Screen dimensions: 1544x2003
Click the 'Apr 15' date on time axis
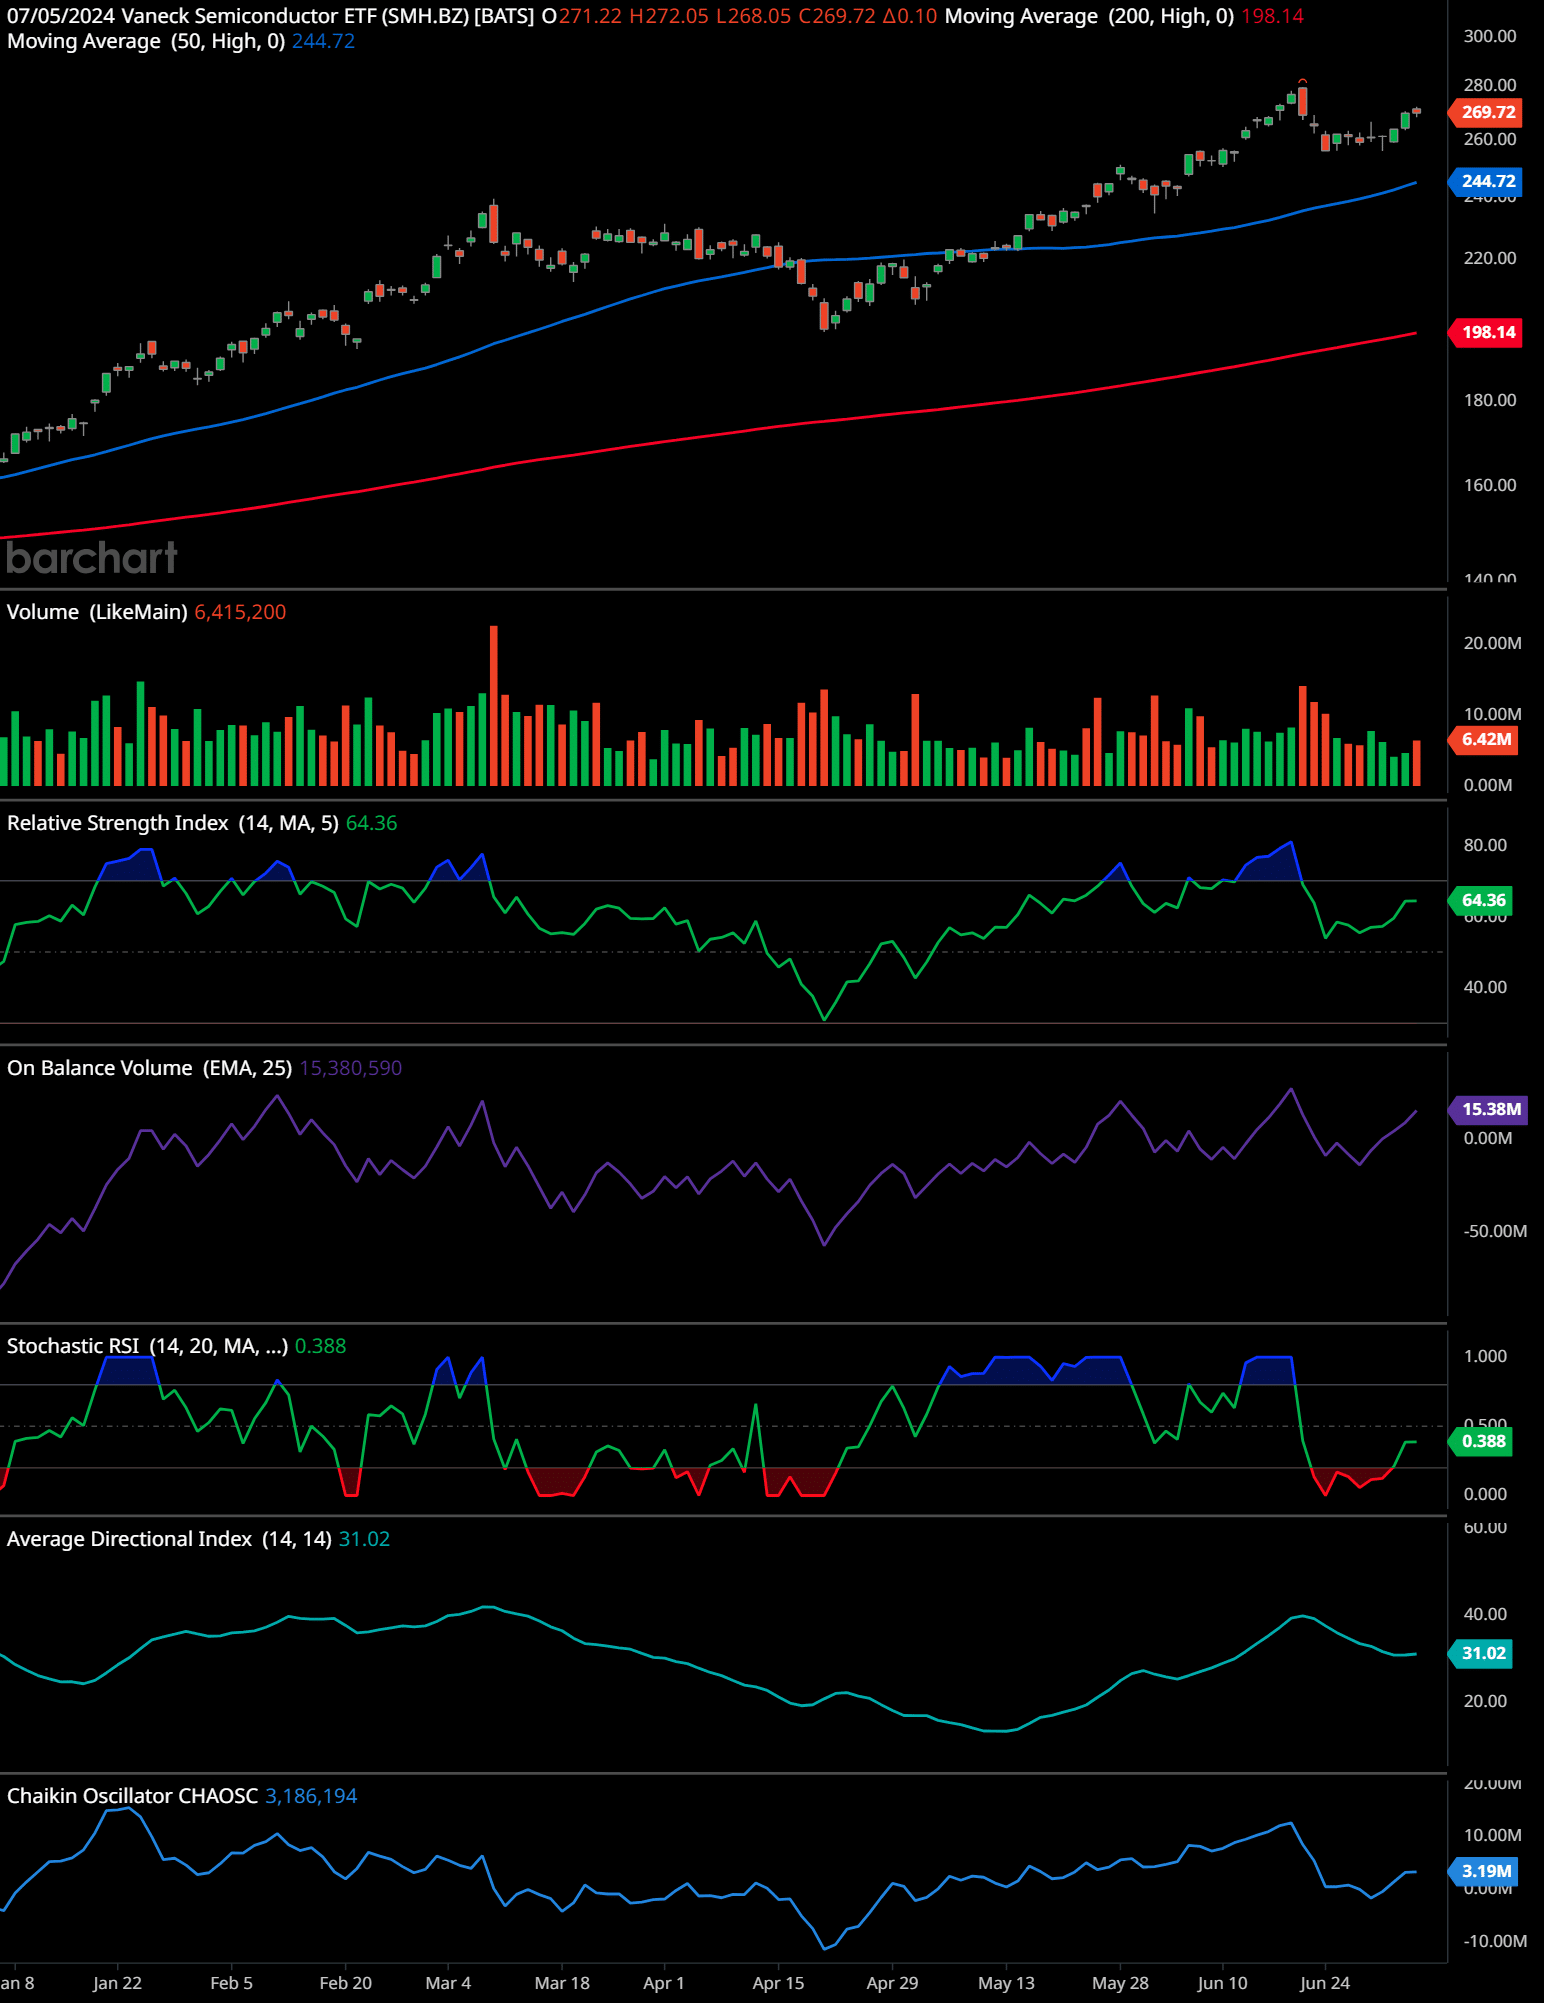tap(778, 1983)
